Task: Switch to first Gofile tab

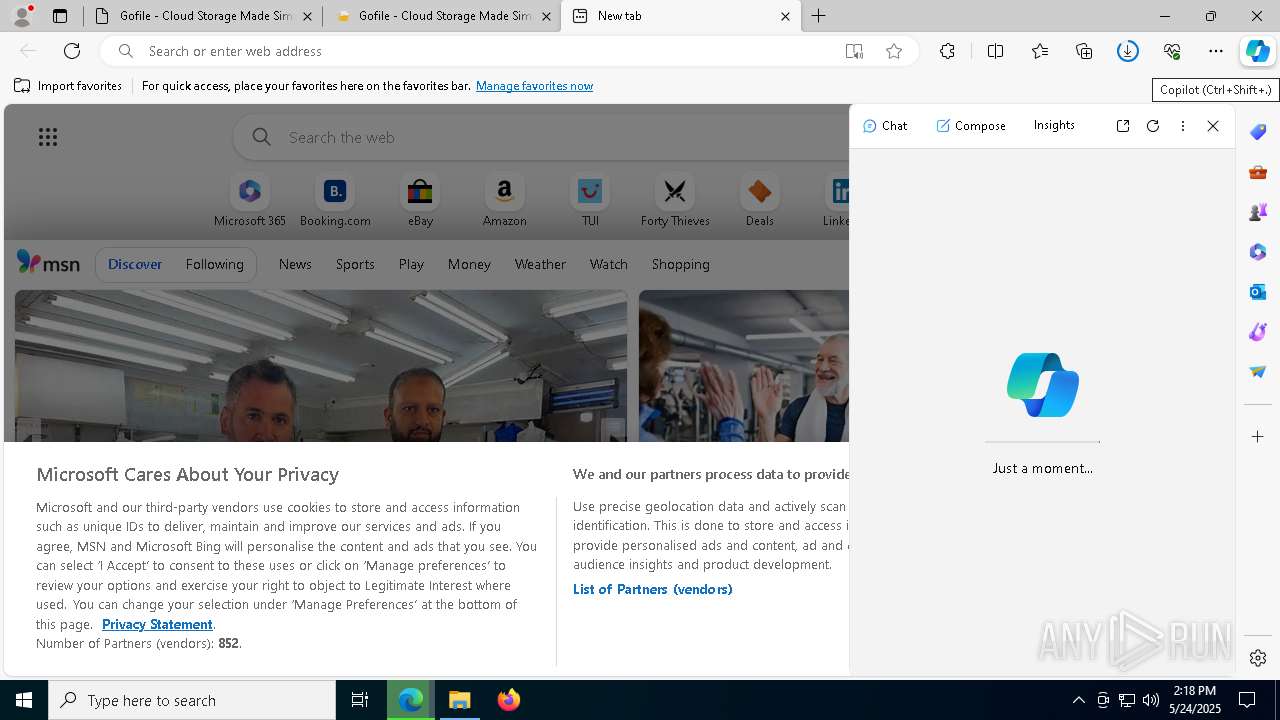Action: (203, 16)
